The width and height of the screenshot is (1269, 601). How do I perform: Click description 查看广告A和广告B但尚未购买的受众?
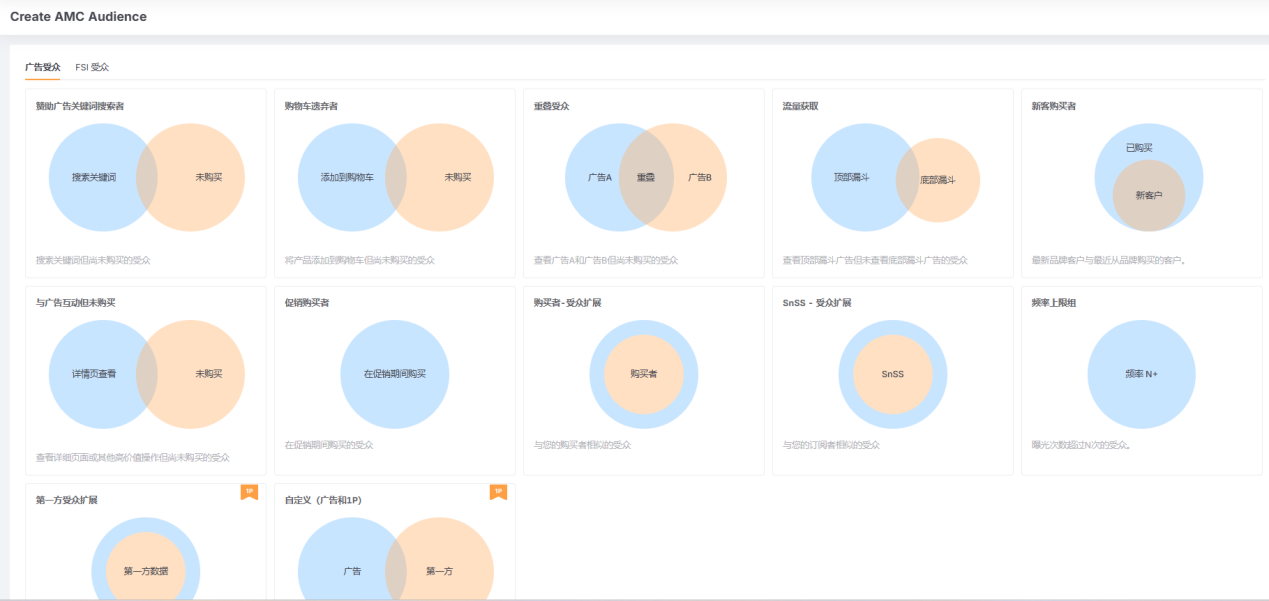pyautogui.click(x=606, y=260)
